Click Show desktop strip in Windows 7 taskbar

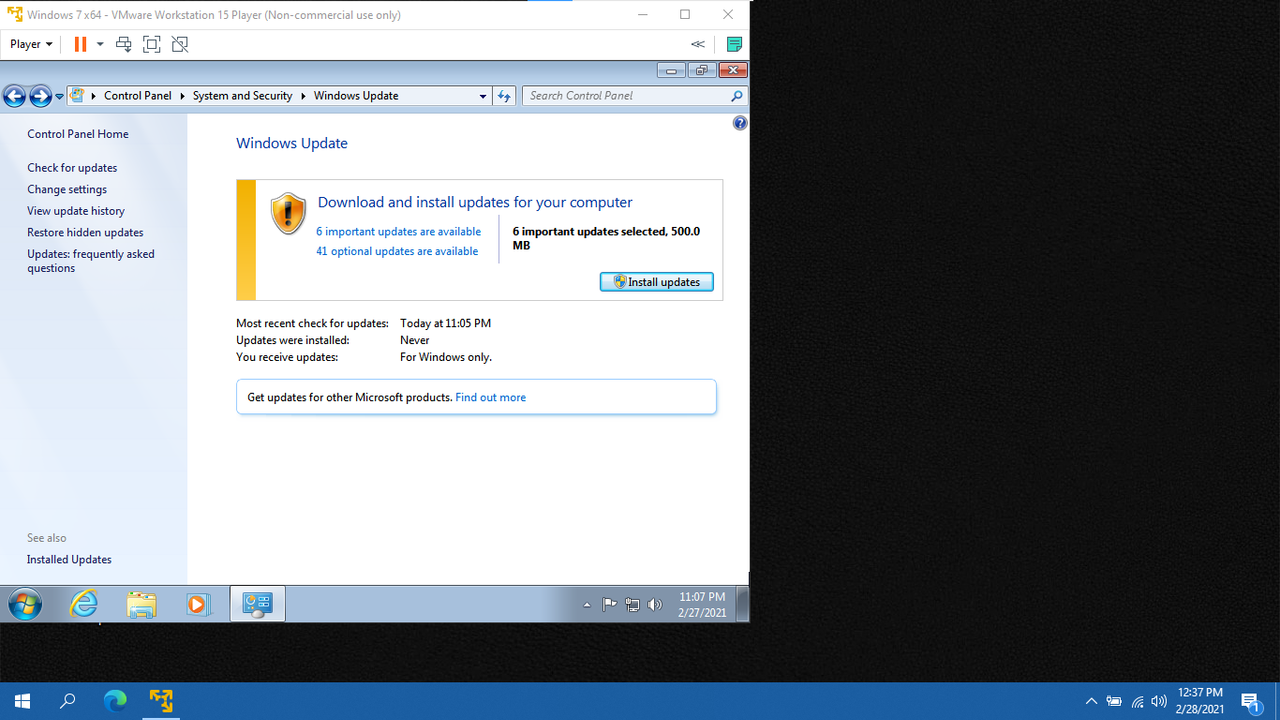pyautogui.click(x=743, y=604)
